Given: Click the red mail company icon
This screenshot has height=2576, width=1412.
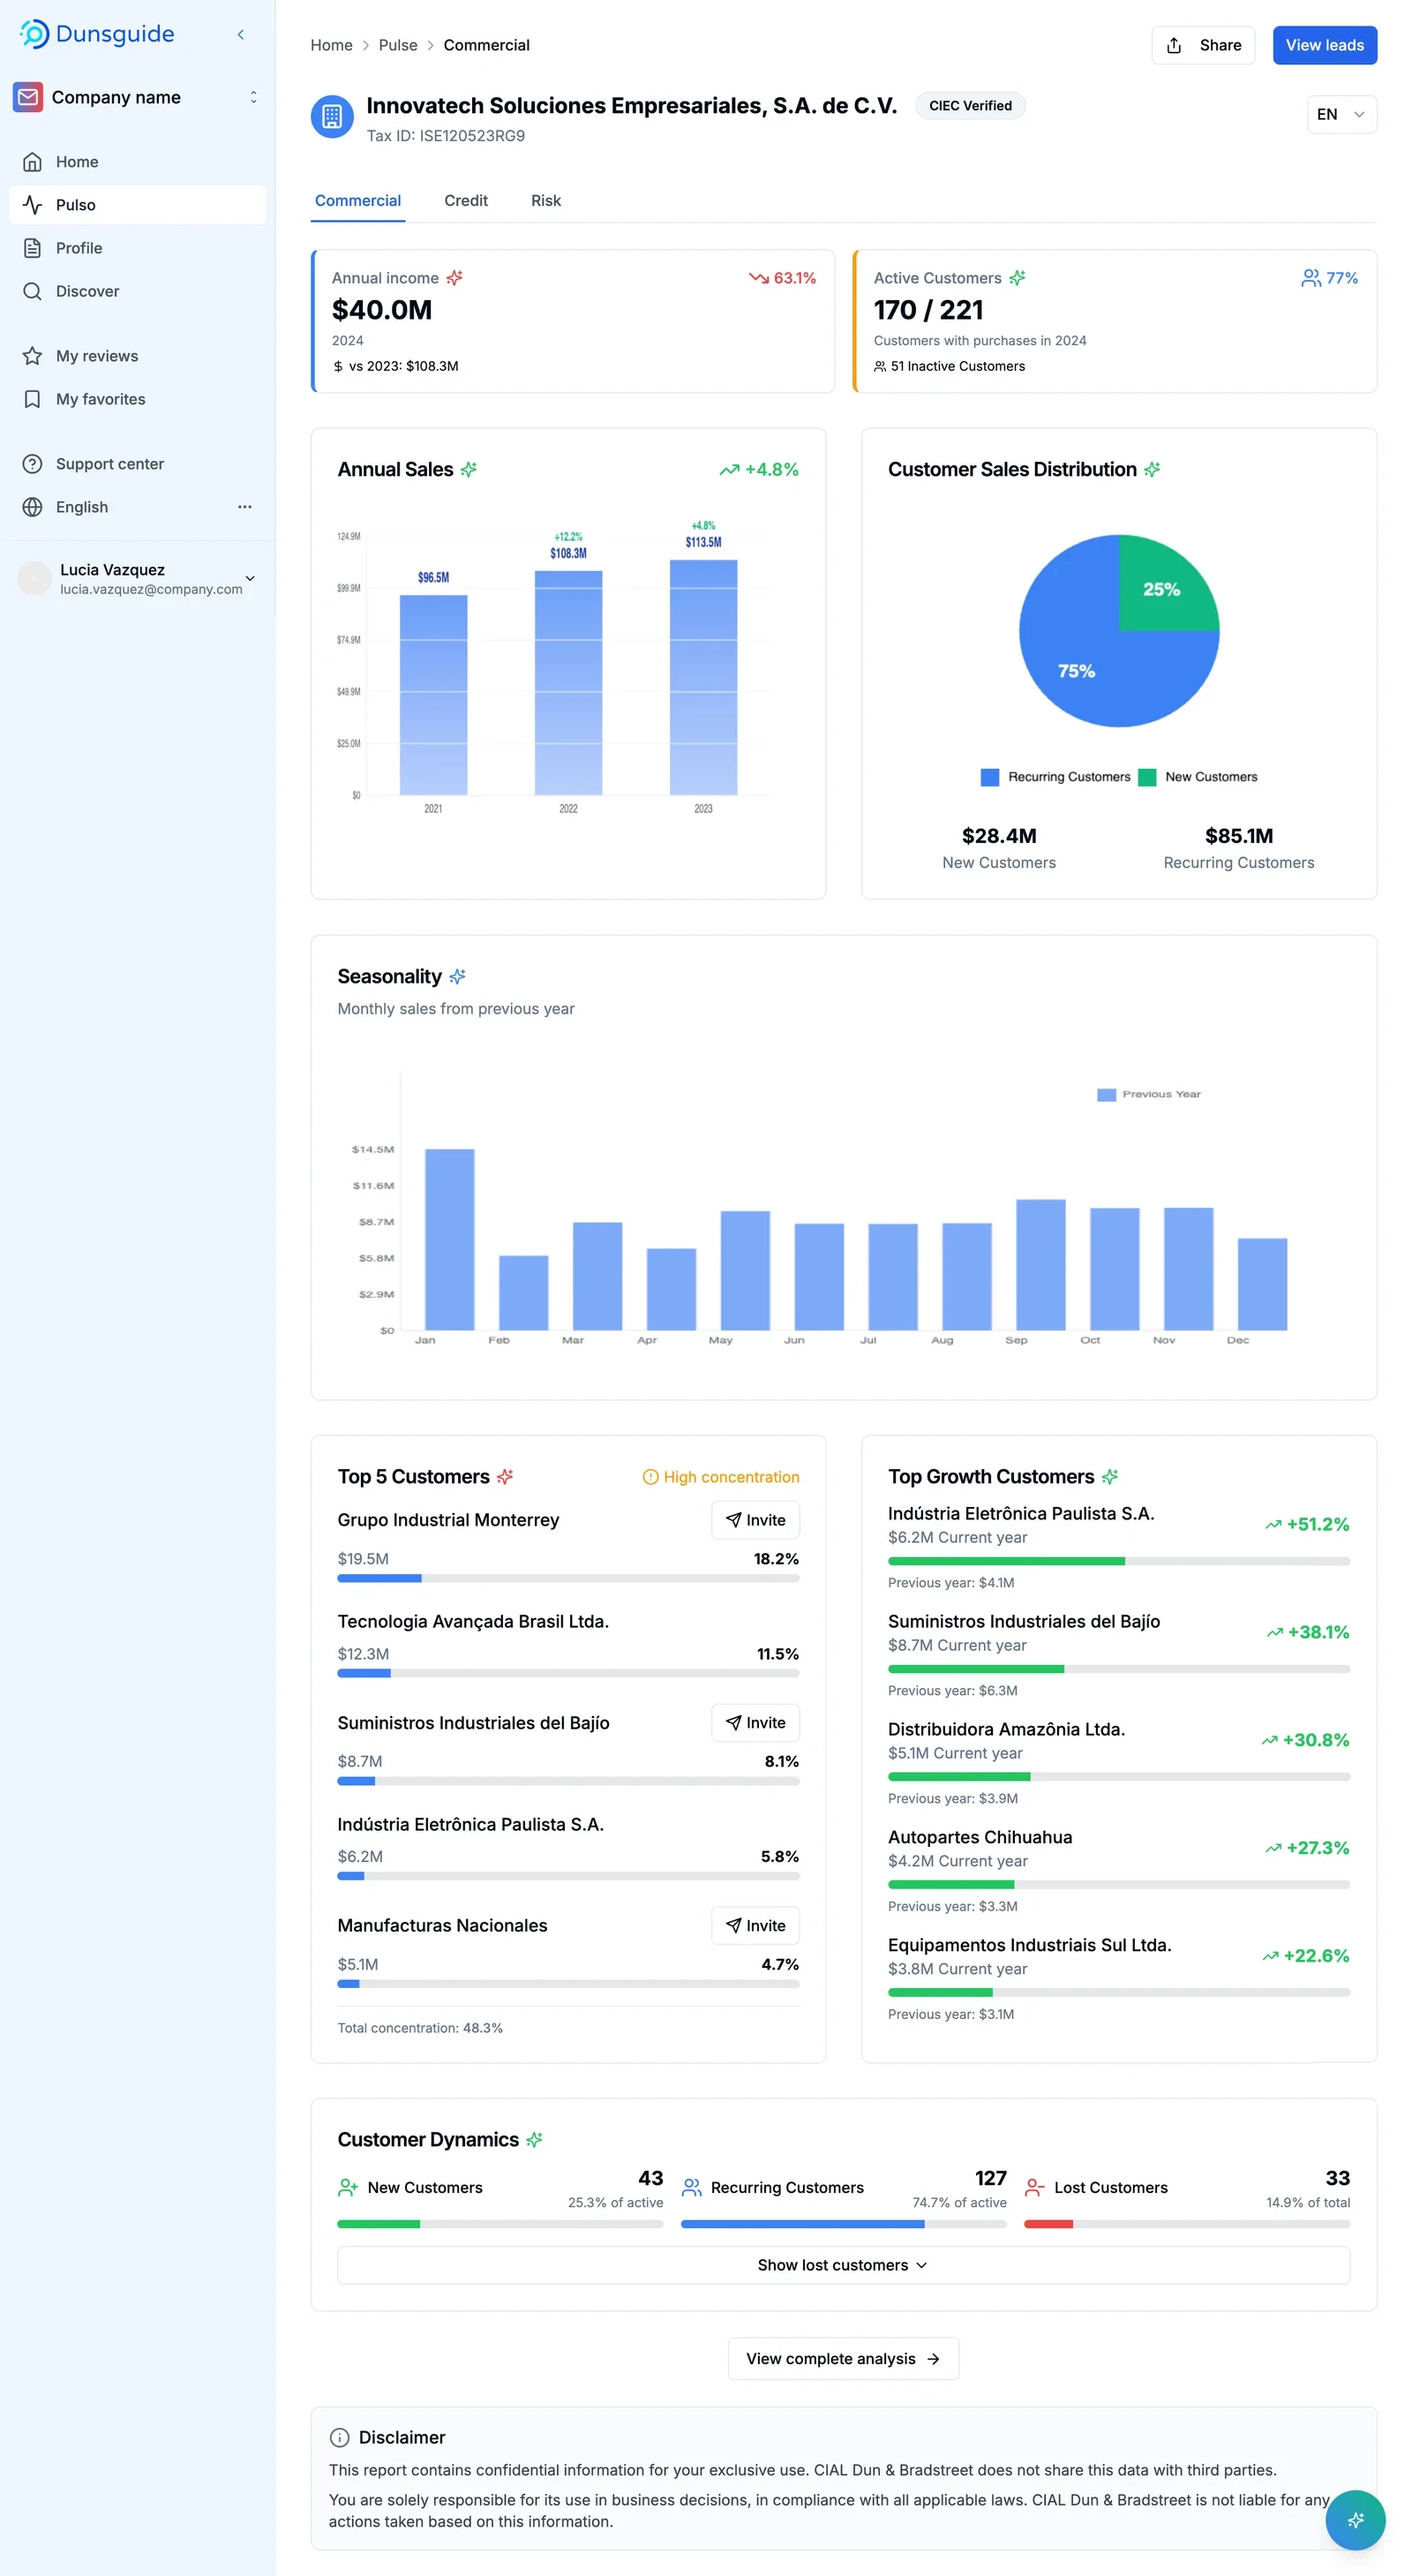Looking at the screenshot, I should tap(28, 97).
